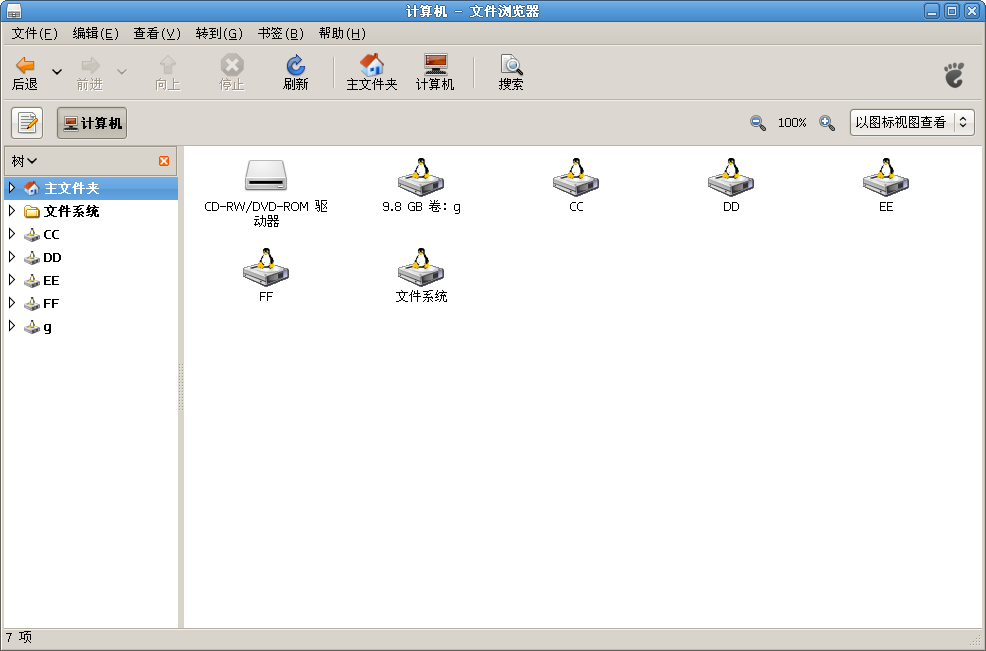Expand the DD tree node

(11, 257)
